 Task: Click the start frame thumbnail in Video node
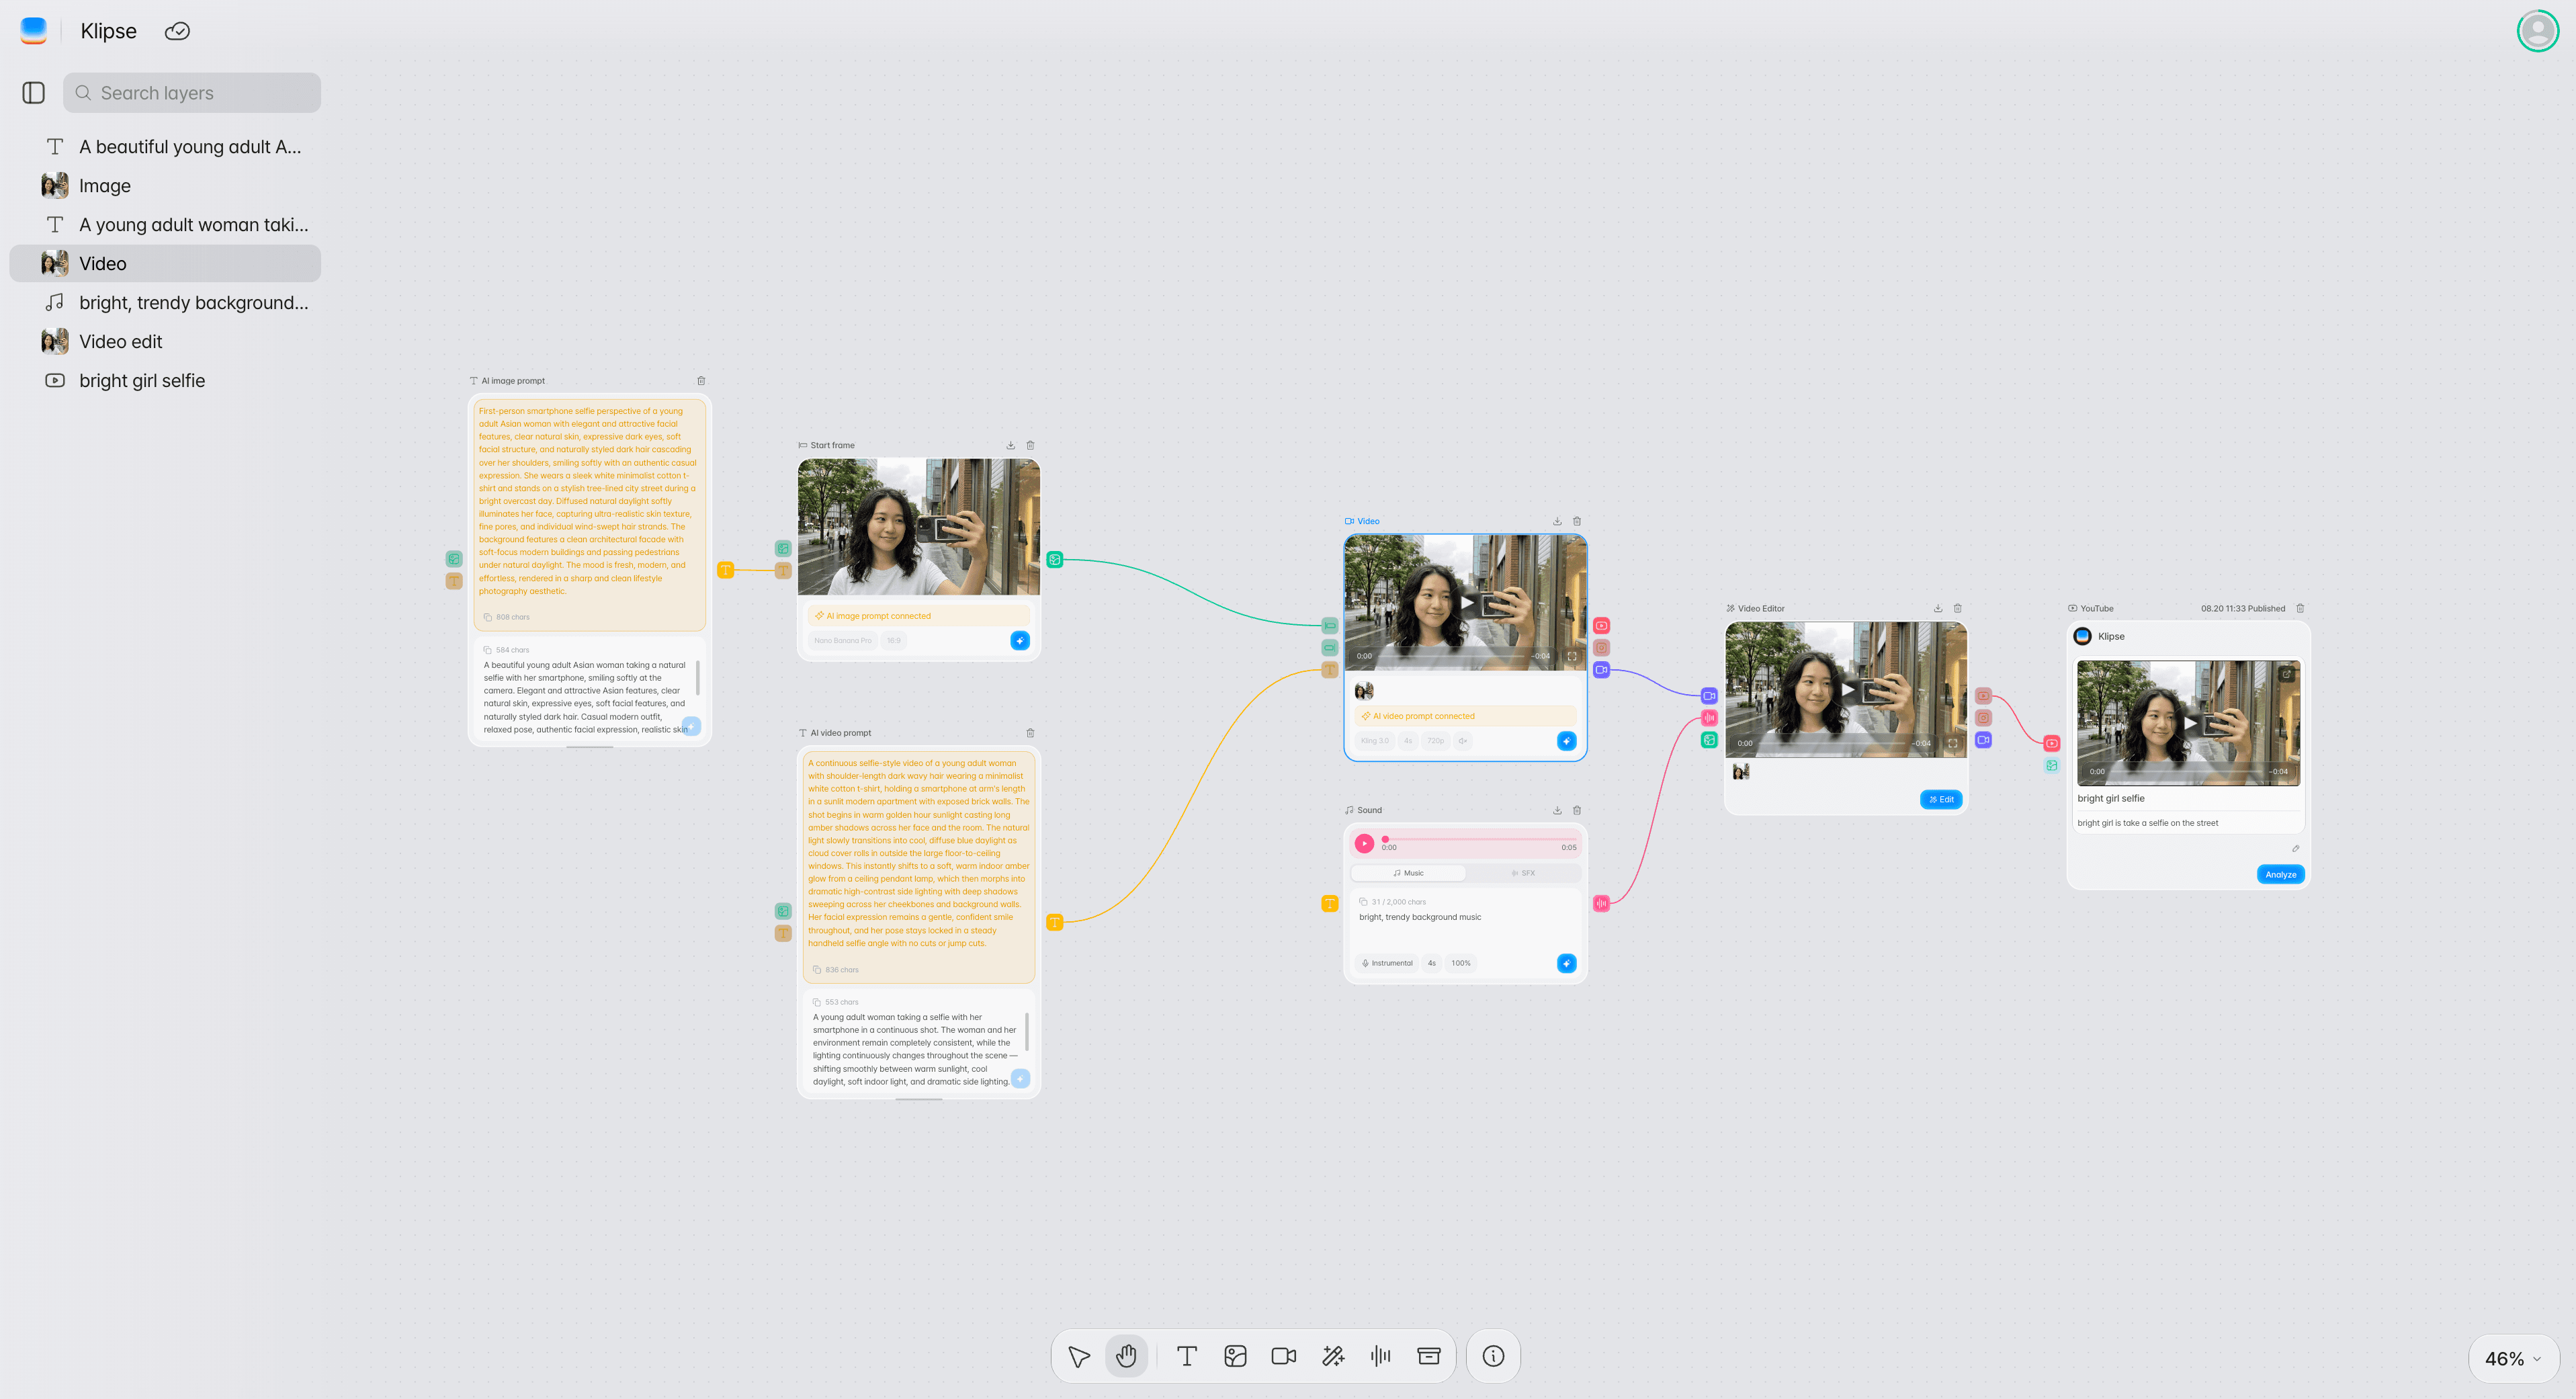(x=1364, y=690)
